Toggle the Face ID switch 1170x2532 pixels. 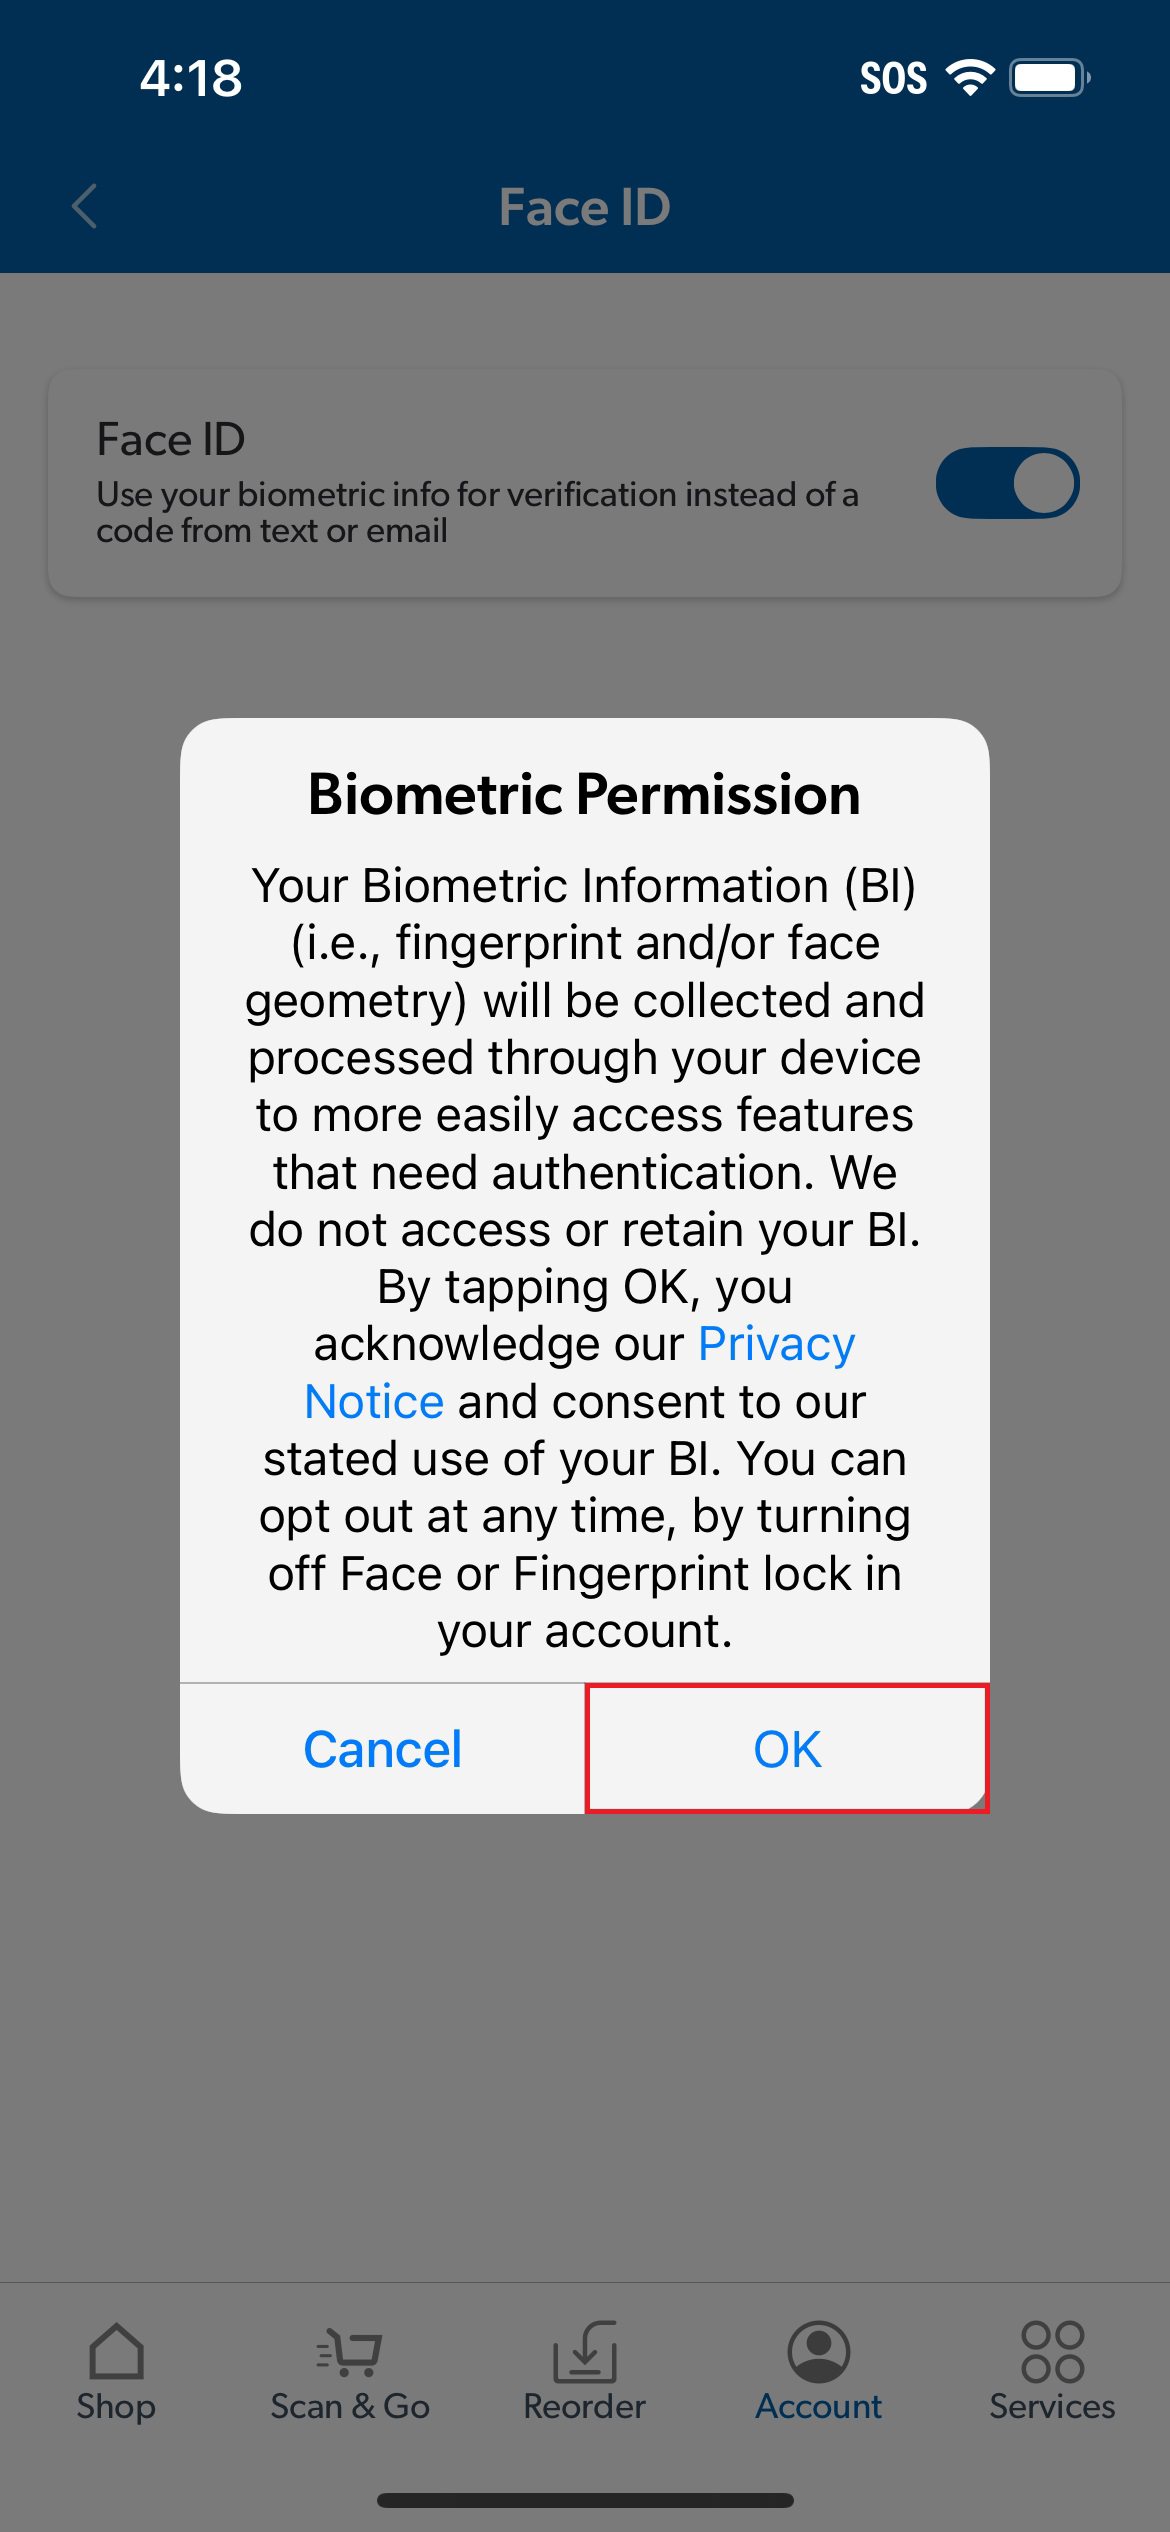point(1007,483)
